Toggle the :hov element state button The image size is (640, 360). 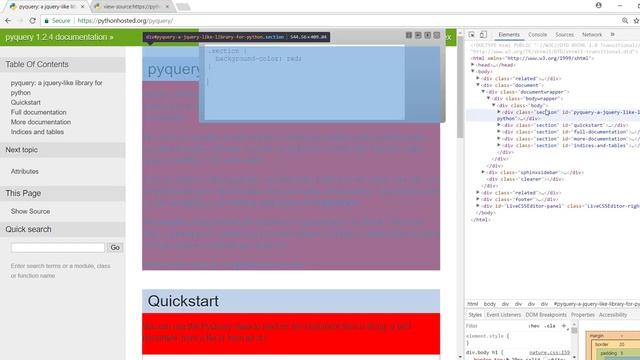click(x=533, y=326)
